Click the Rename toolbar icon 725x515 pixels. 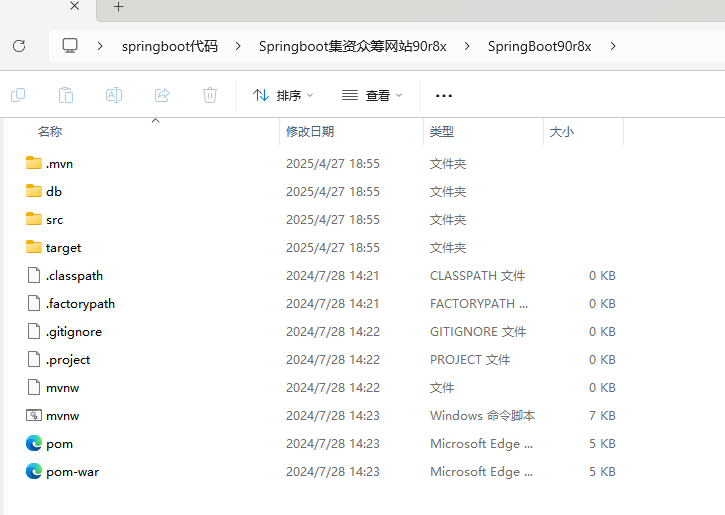tap(114, 95)
